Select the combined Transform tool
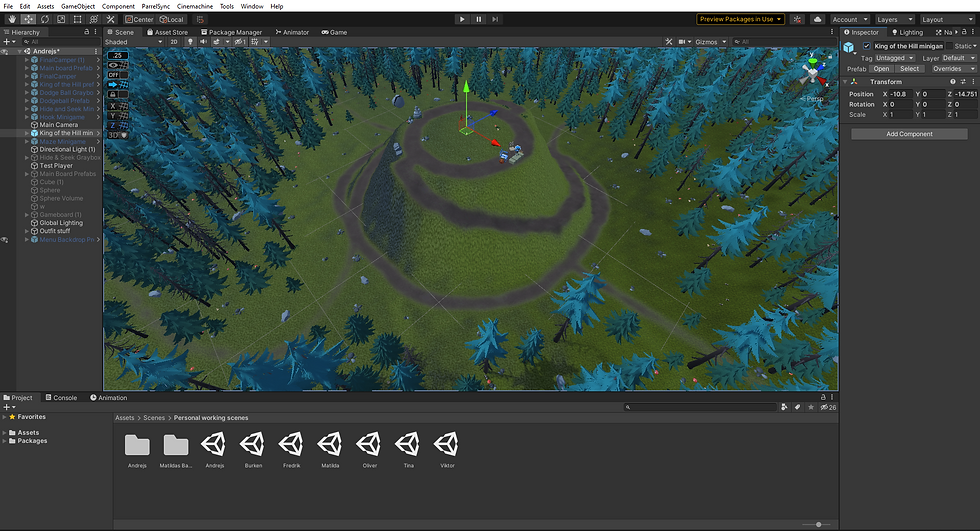 pos(94,19)
